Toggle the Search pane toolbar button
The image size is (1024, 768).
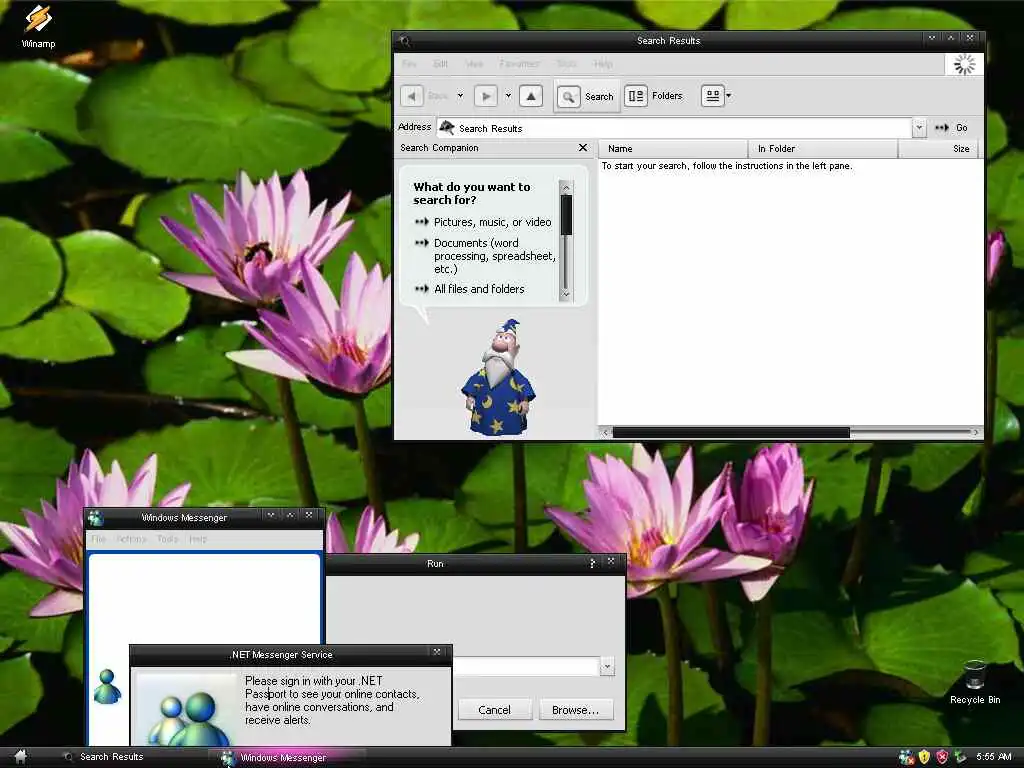pos(586,97)
